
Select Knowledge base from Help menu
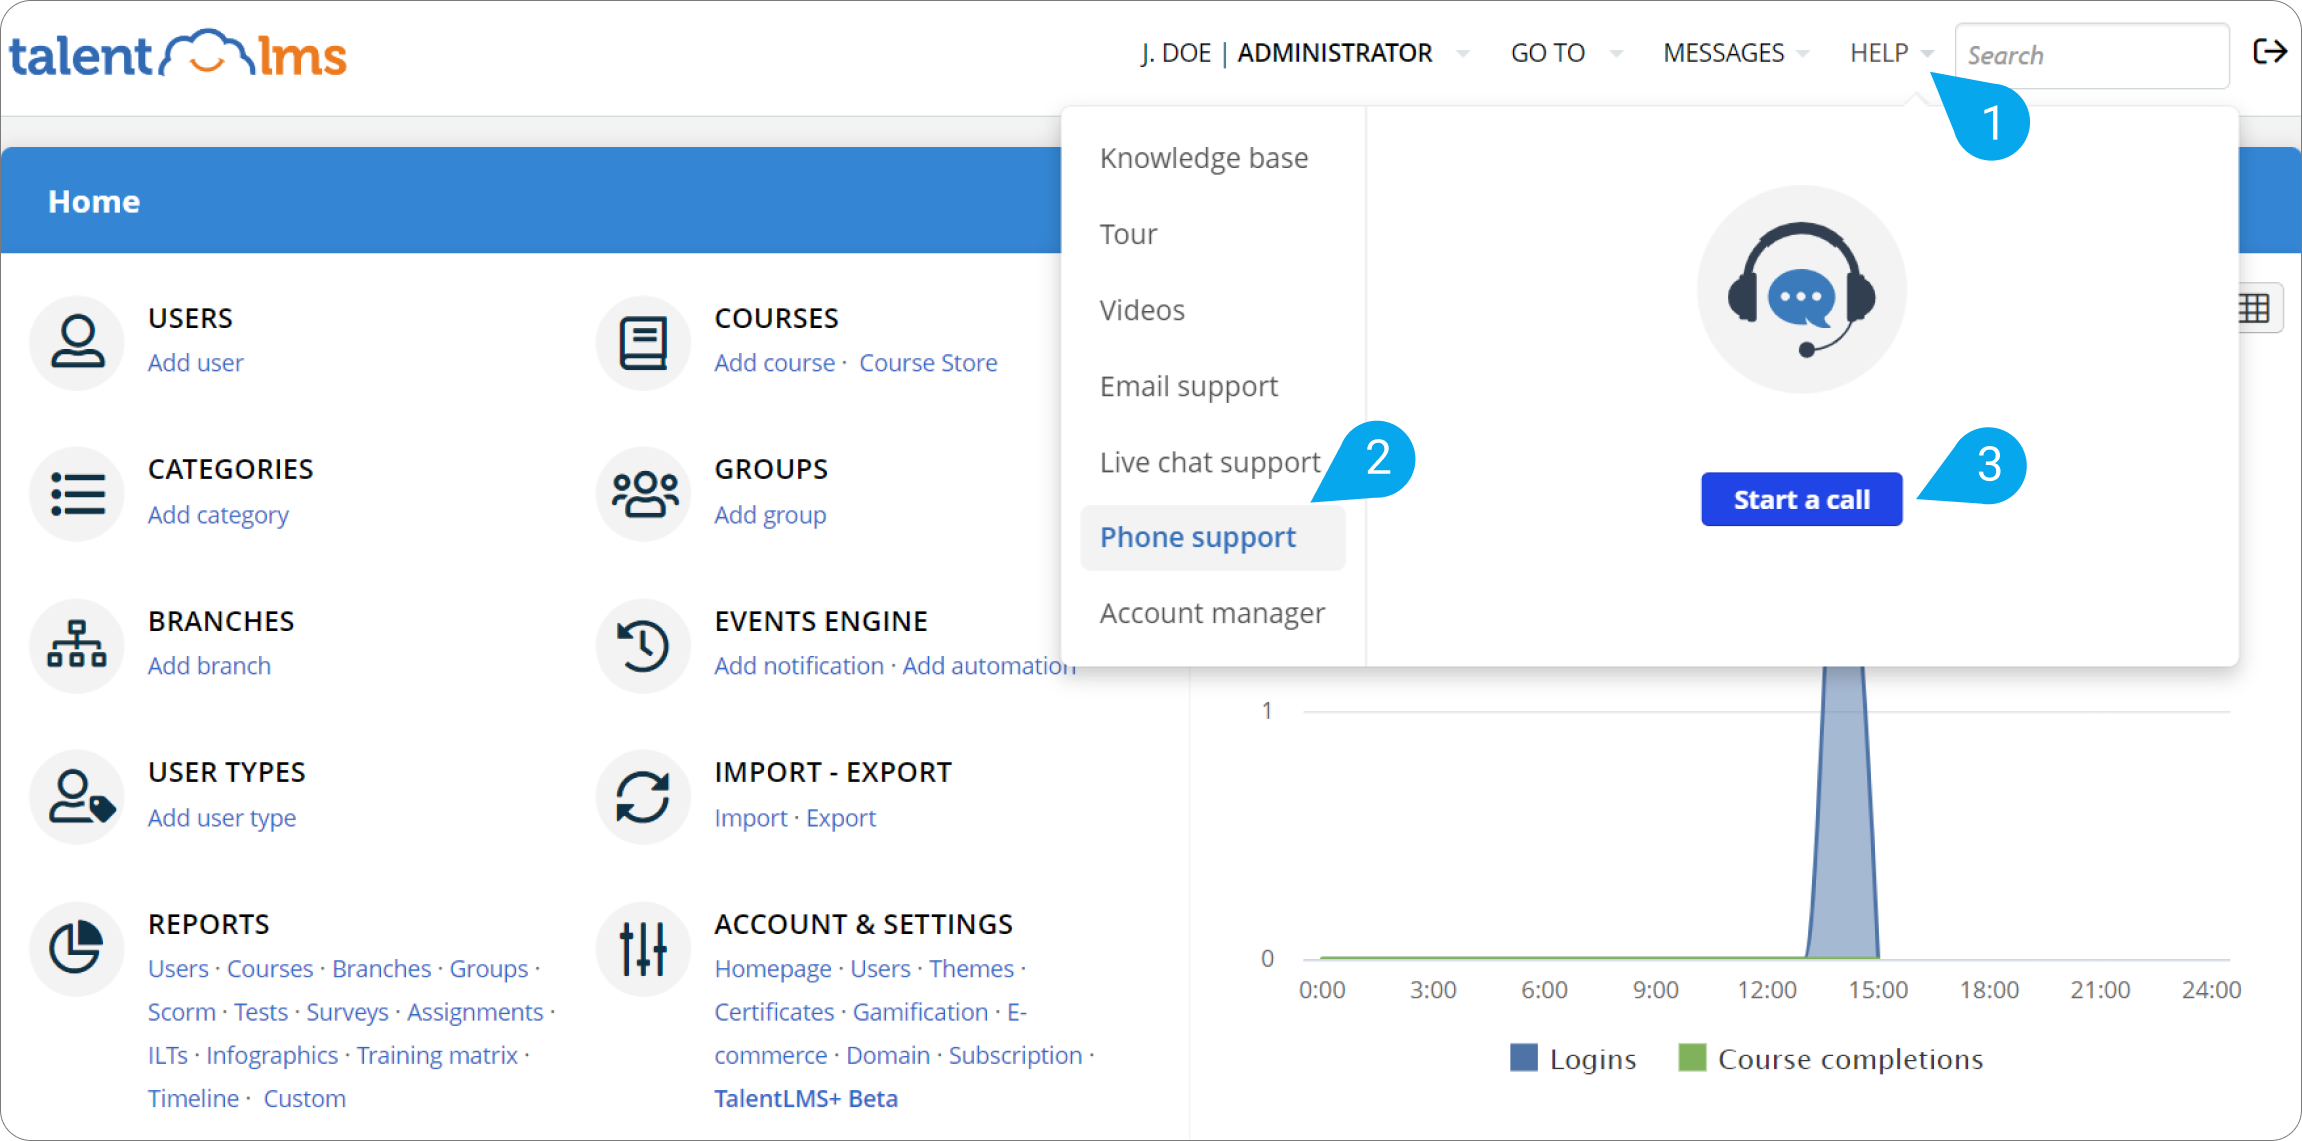tap(1204, 158)
